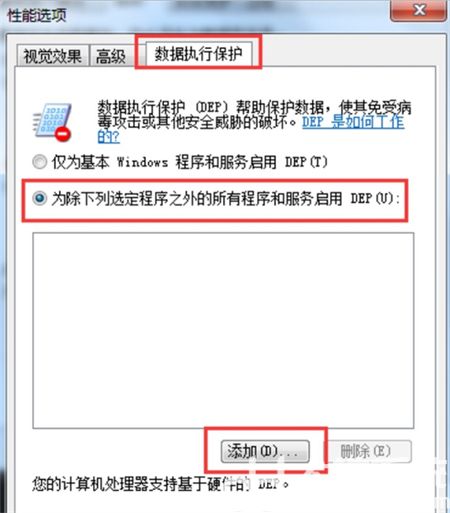The height and width of the screenshot is (513, 450).
Task: Click the 性能选项 window title
Action: click(37, 15)
